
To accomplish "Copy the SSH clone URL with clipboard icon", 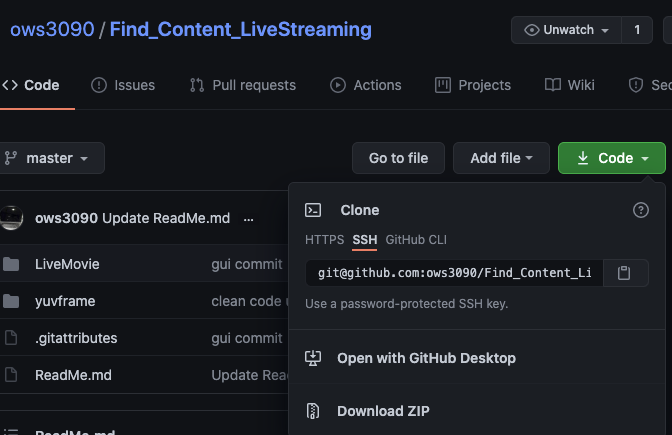I will [x=624, y=273].
